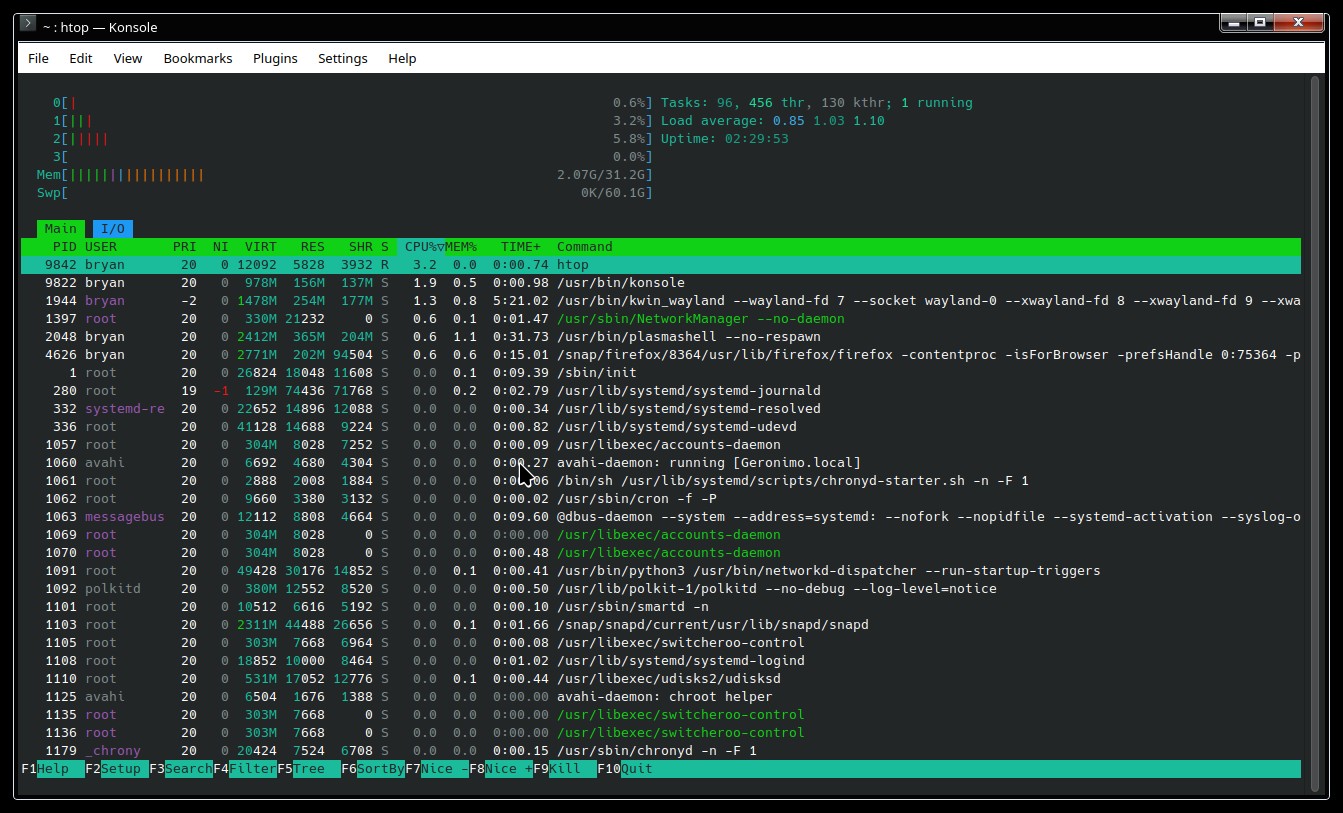Click the F4 Filter button

point(245,769)
